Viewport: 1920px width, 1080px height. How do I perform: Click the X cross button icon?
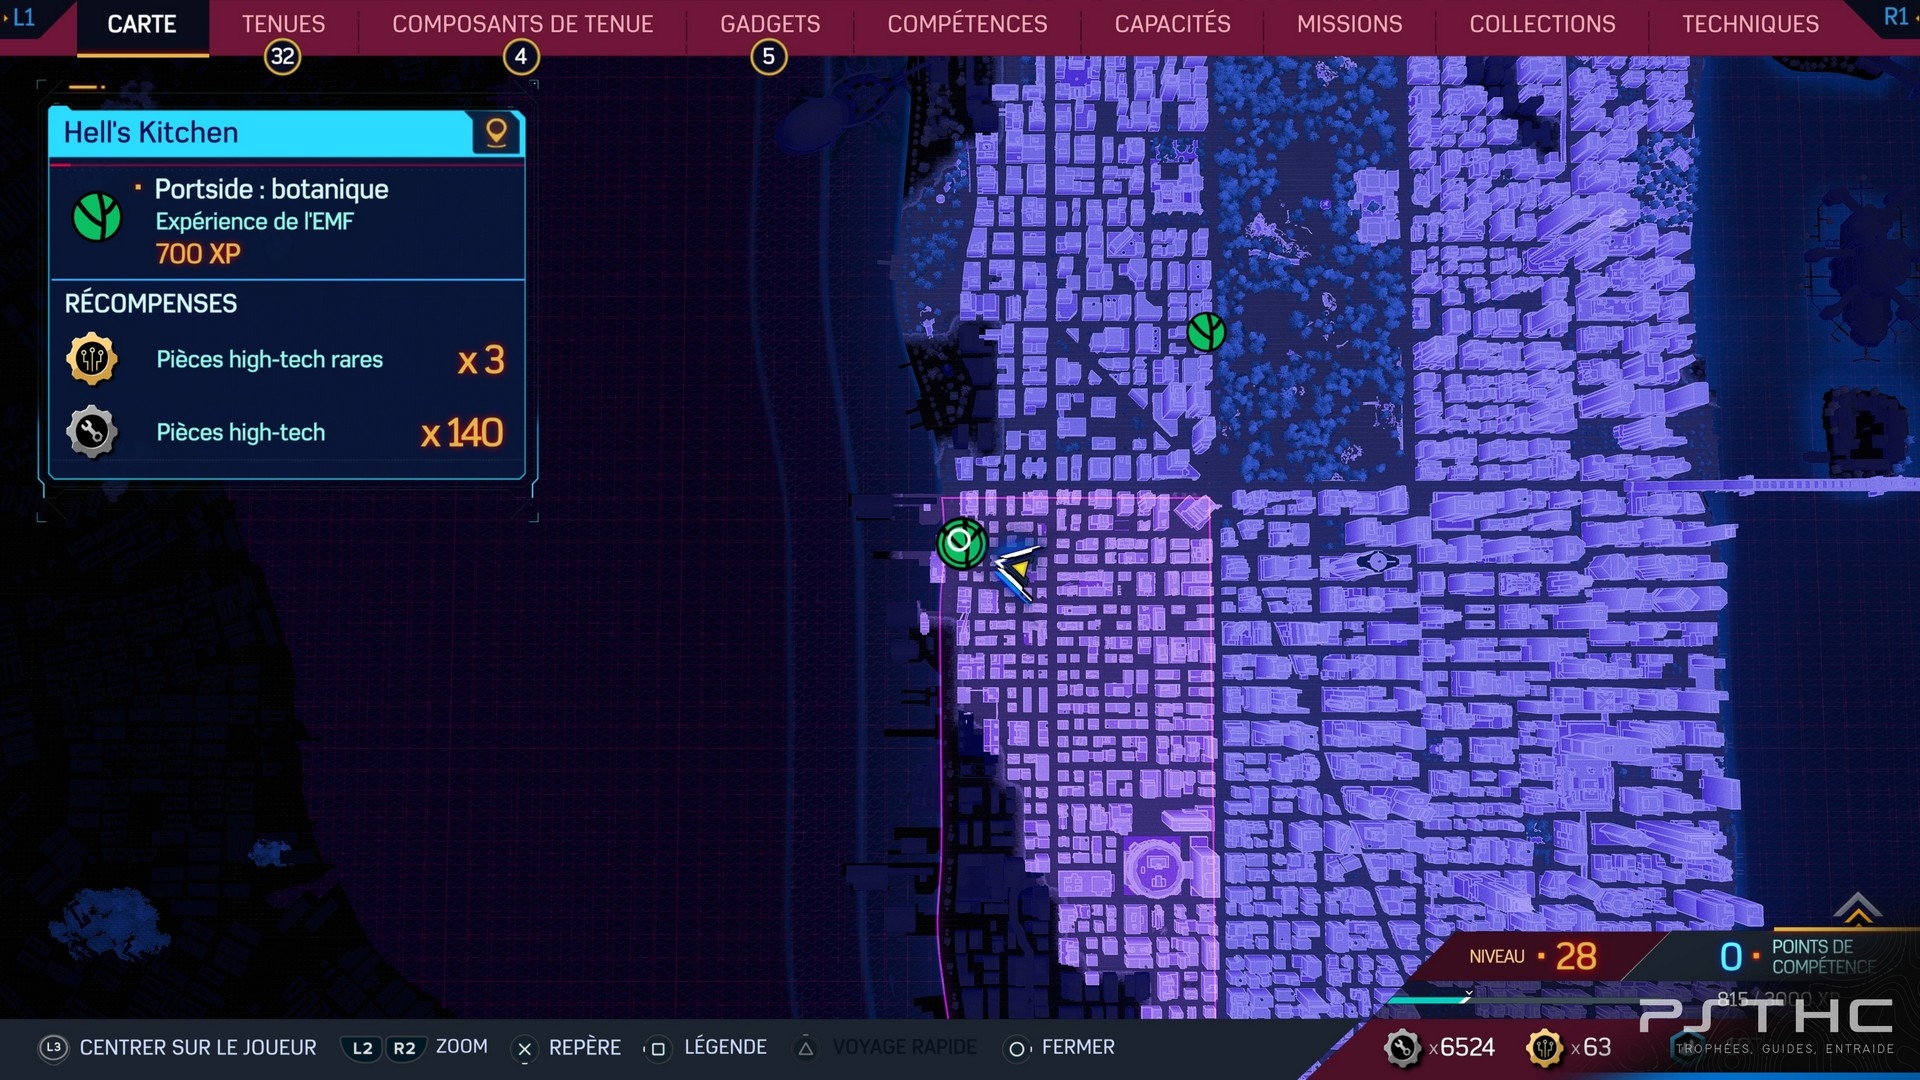(524, 1048)
